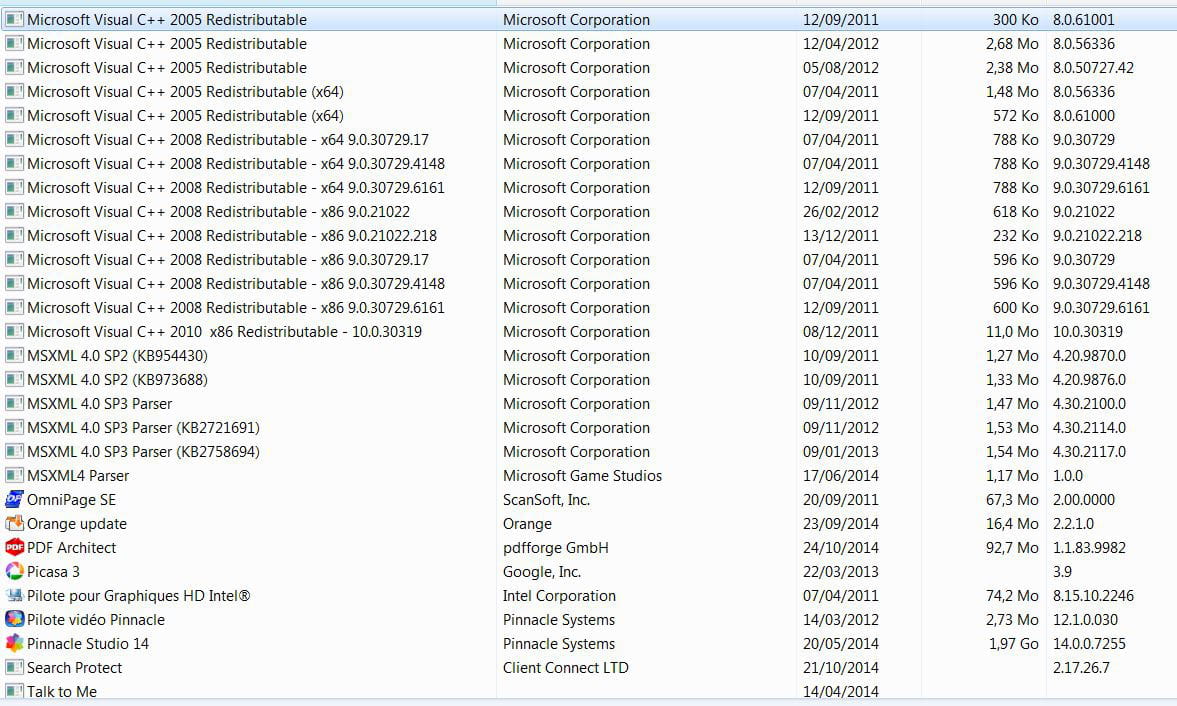Image resolution: width=1177 pixels, height=706 pixels.
Task: Click version number 8.15.10.2246
Action: (x=1093, y=596)
